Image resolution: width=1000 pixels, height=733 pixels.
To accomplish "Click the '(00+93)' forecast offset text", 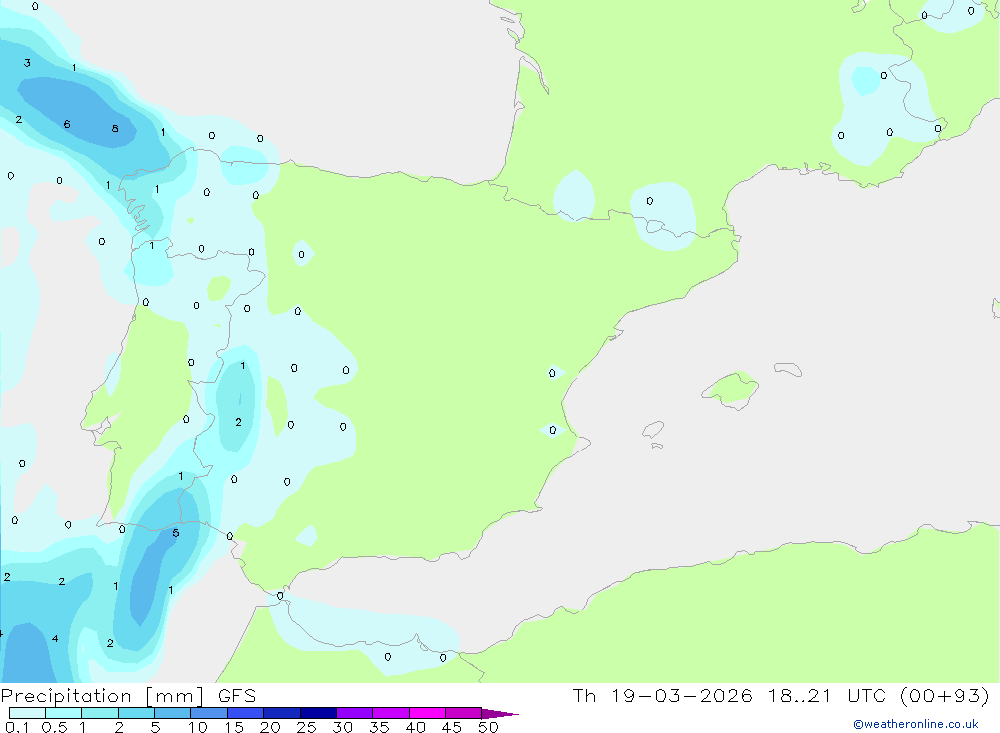I will tap(944, 696).
